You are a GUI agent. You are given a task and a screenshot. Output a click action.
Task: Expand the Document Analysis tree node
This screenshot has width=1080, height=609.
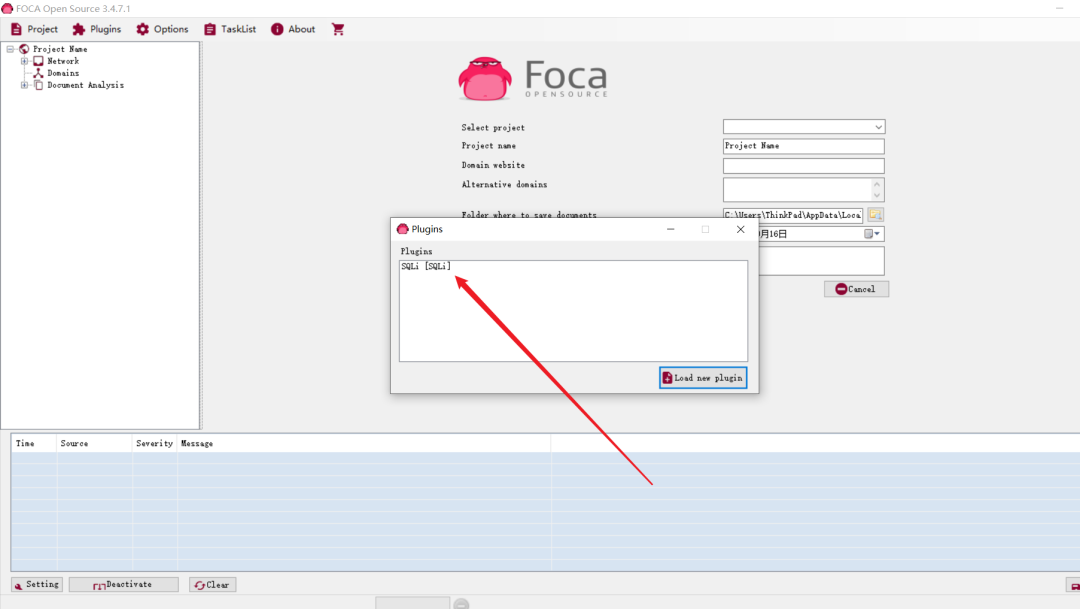(x=24, y=85)
